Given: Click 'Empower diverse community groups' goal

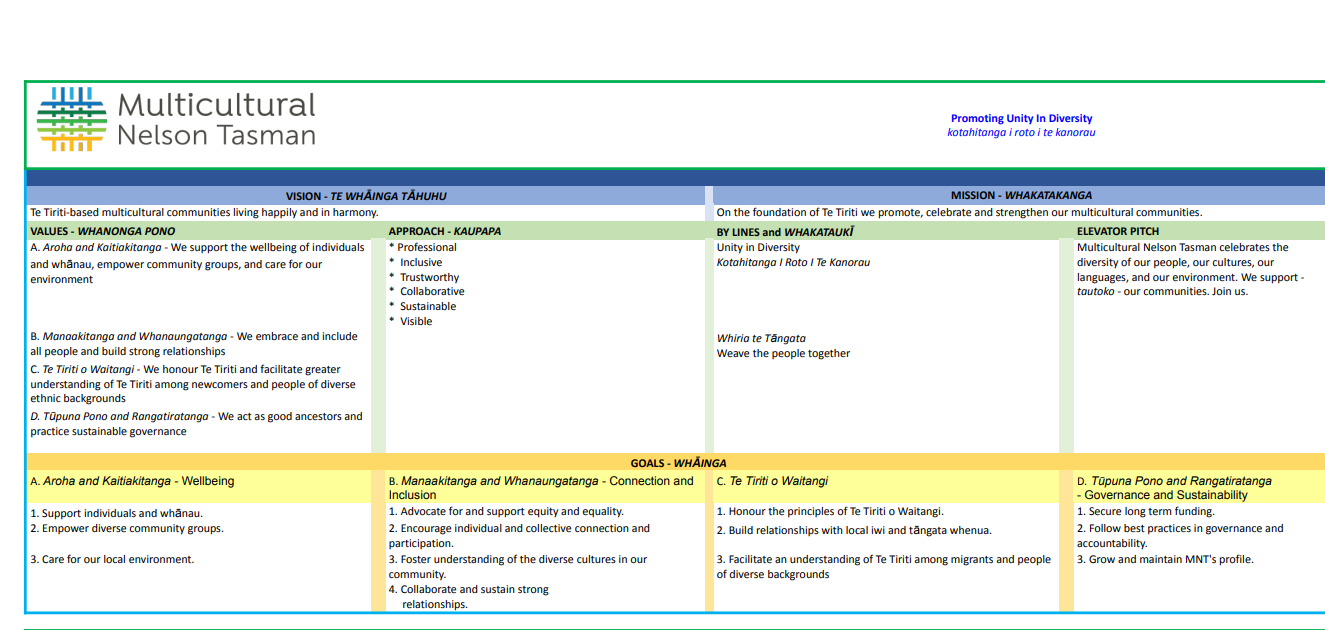Looking at the screenshot, I should pyautogui.click(x=127, y=528).
